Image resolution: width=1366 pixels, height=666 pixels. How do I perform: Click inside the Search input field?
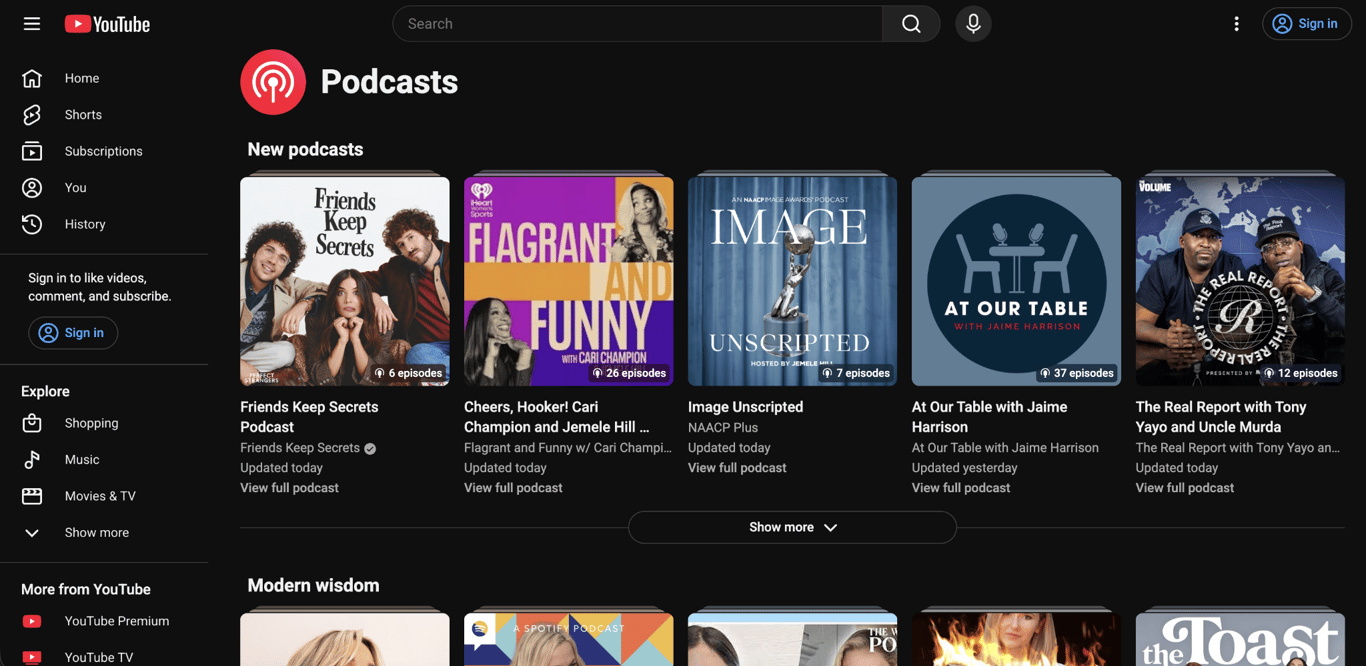[637, 23]
